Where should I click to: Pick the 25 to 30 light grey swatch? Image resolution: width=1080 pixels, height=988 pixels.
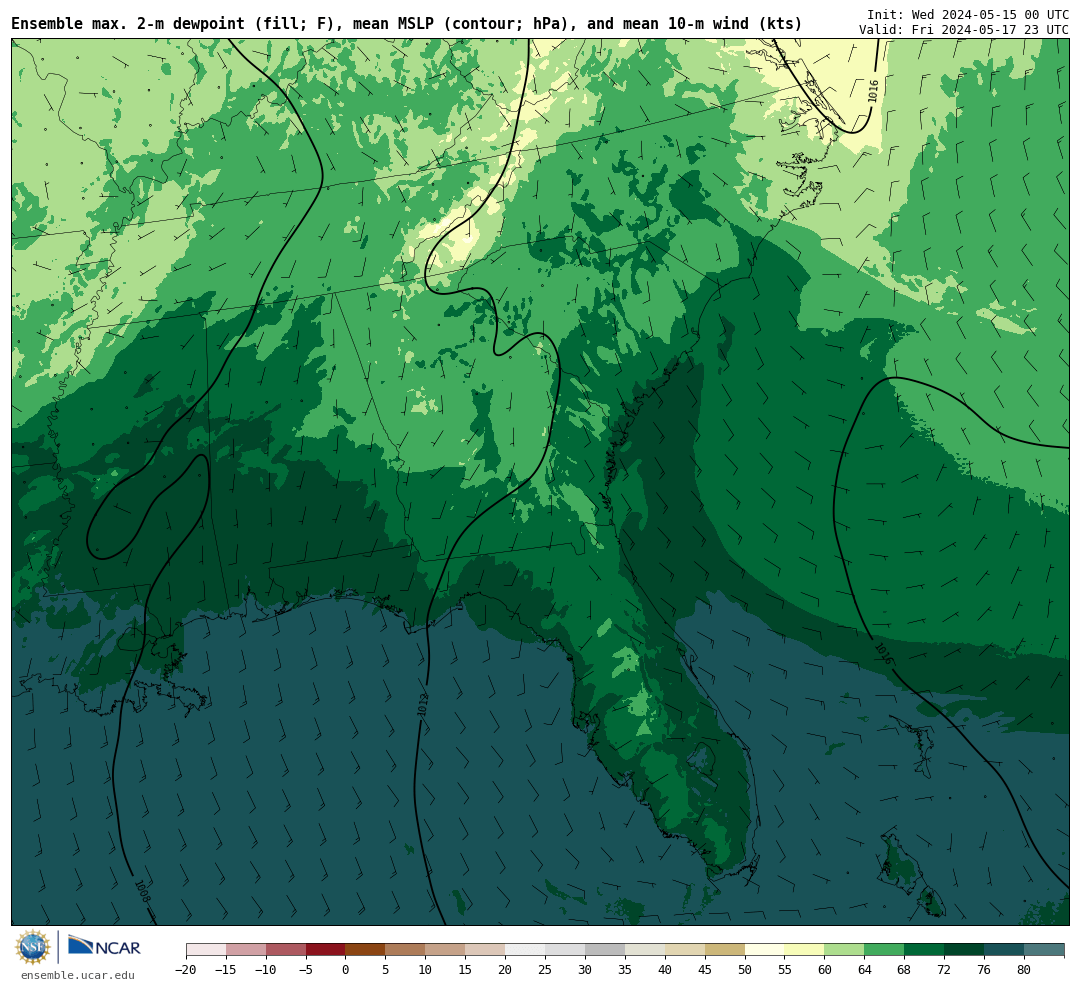point(565,949)
